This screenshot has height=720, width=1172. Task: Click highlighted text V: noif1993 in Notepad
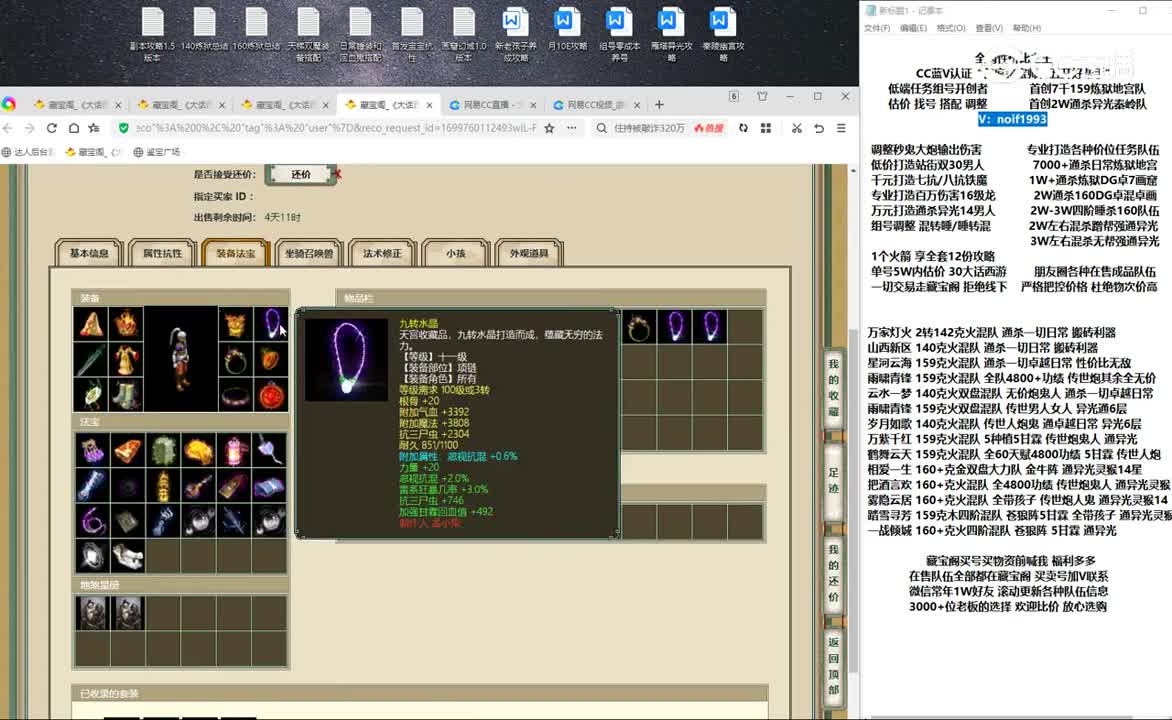click(x=1012, y=119)
